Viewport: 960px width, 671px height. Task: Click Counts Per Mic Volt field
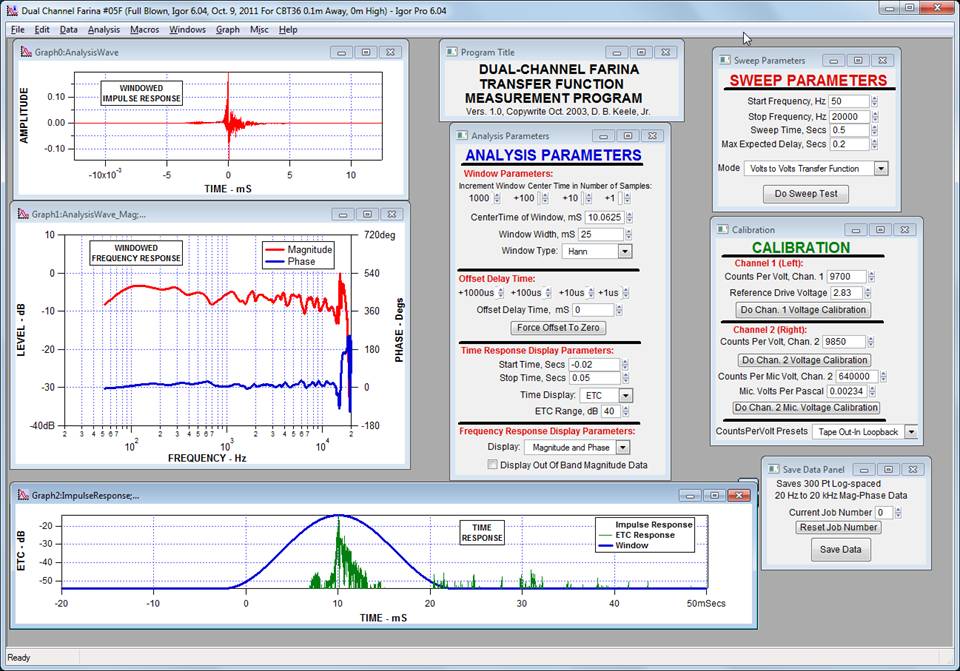pyautogui.click(x=857, y=377)
